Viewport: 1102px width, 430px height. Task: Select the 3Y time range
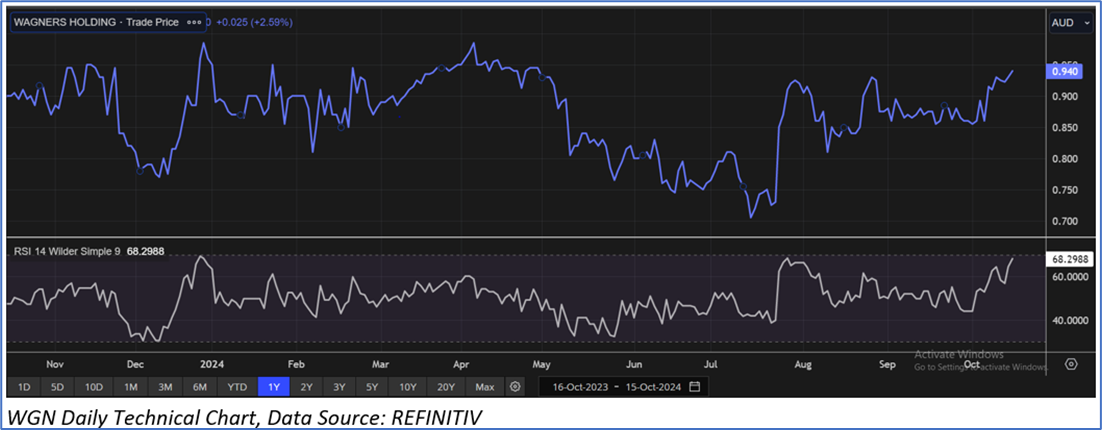(x=339, y=386)
